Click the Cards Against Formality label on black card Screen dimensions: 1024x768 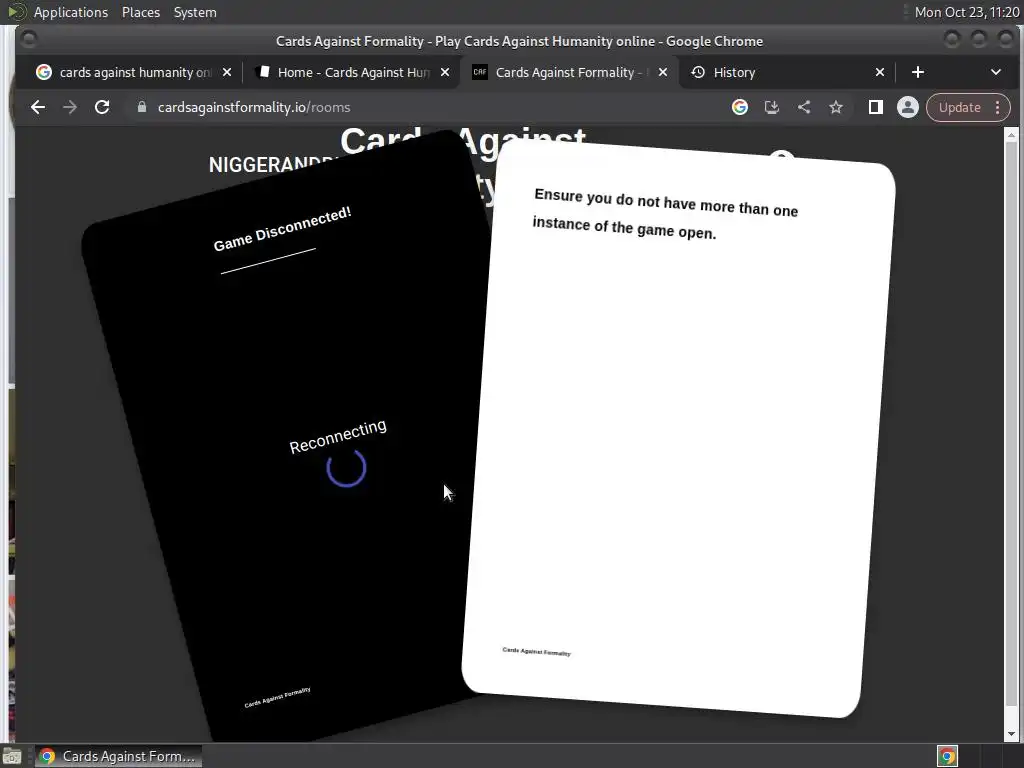[x=277, y=698]
